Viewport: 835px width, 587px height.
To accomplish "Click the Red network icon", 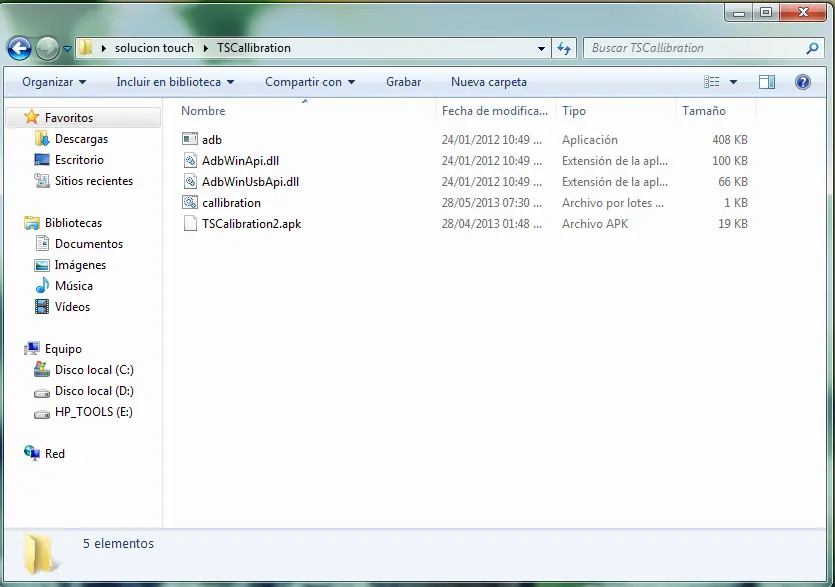I will [32, 453].
